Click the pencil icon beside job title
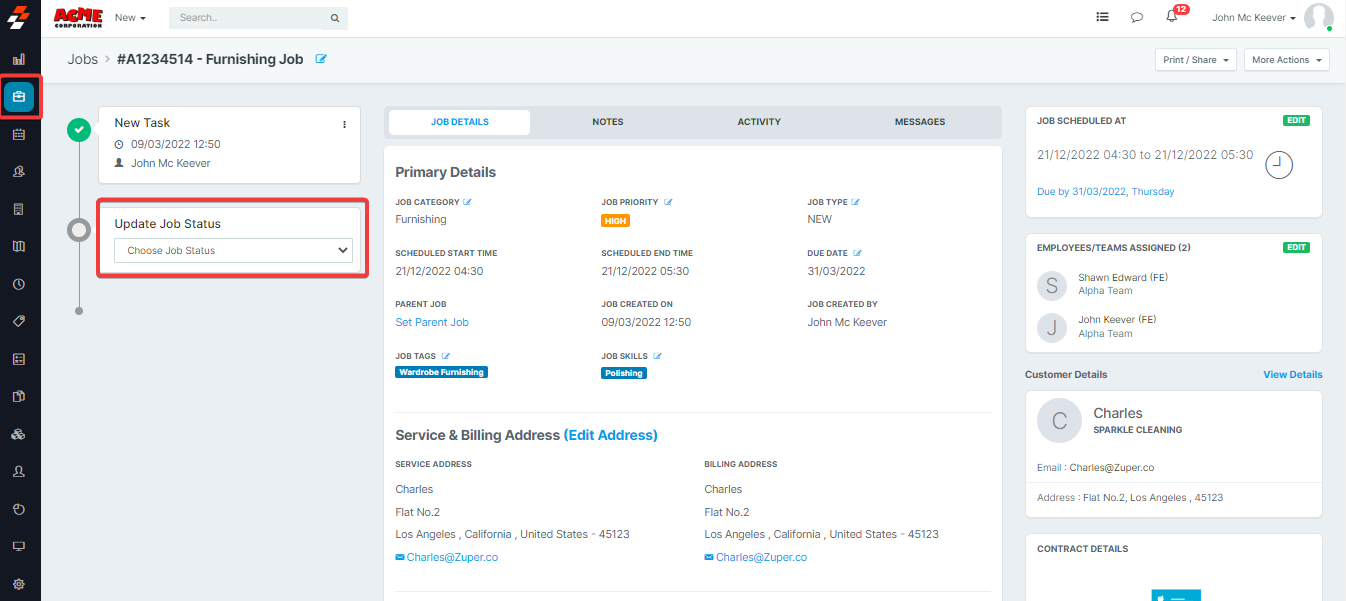The width and height of the screenshot is (1346, 601). click(321, 59)
